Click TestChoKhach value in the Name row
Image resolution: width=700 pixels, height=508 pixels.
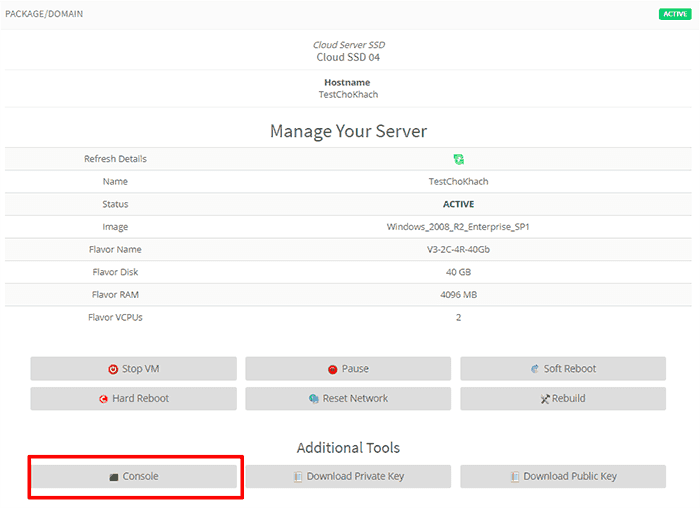(x=458, y=182)
